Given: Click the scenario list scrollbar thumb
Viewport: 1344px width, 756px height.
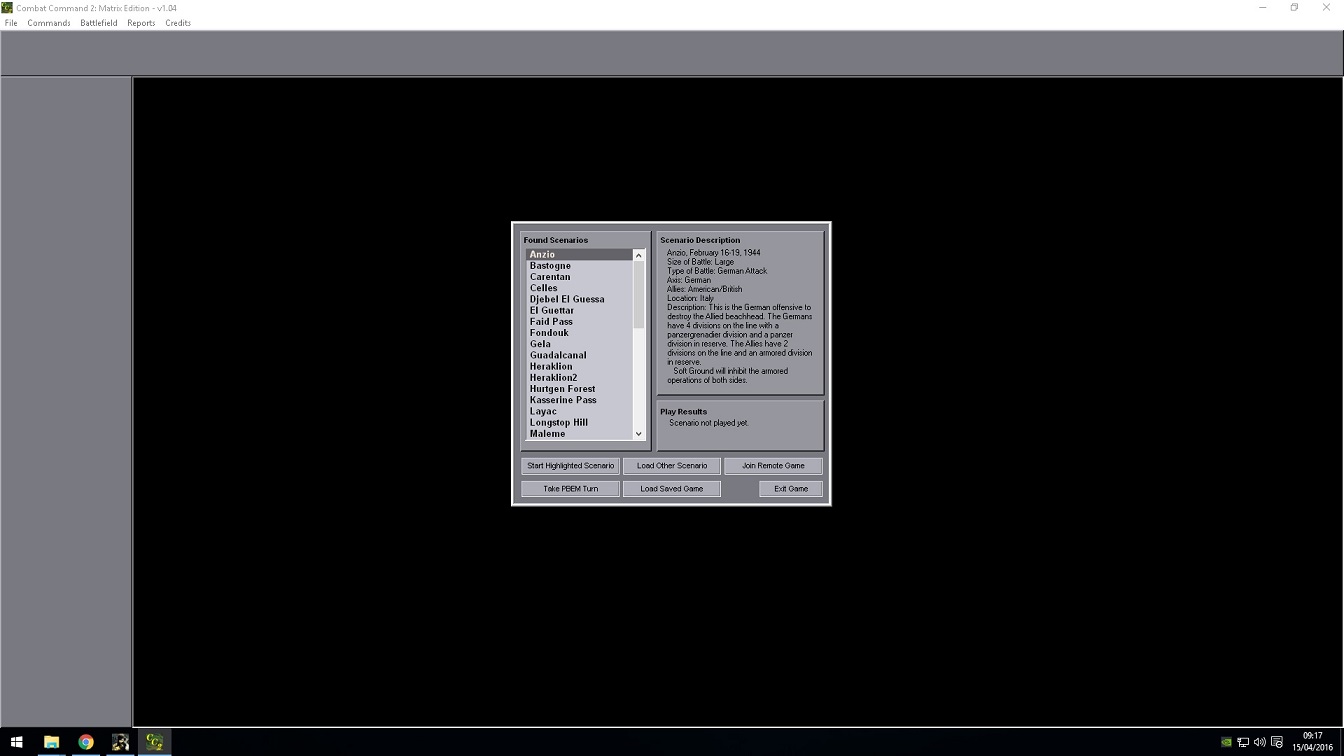Looking at the screenshot, I should [x=639, y=295].
